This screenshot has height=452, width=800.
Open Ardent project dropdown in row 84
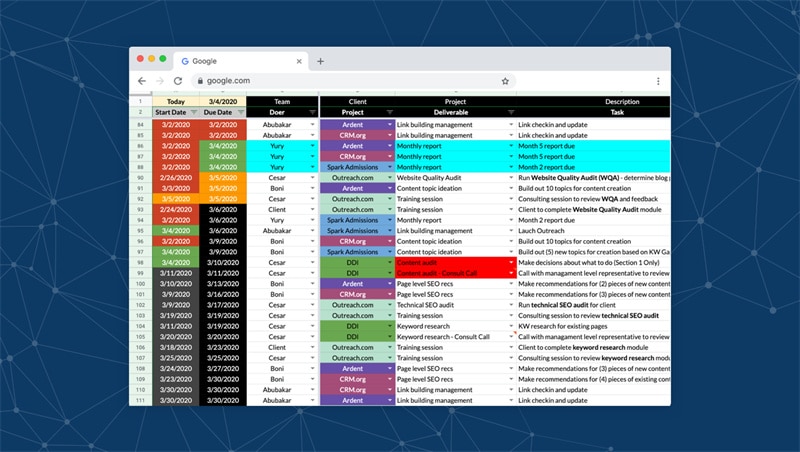pyautogui.click(x=390, y=124)
